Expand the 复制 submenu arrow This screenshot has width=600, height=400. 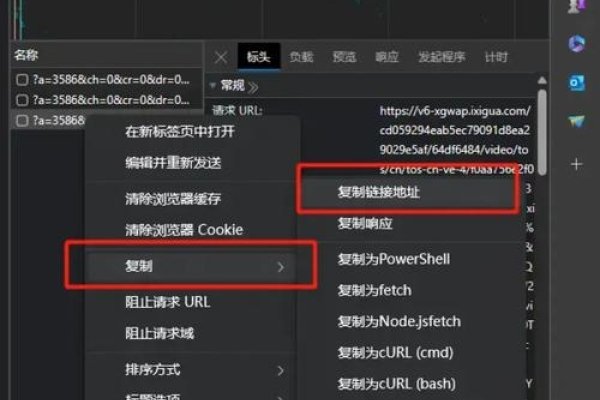[280, 267]
